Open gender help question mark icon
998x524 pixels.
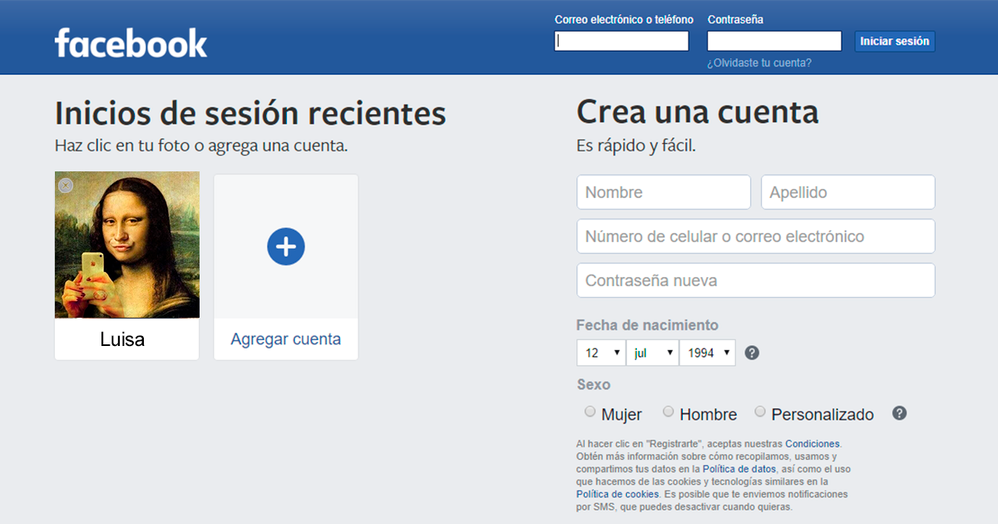(x=899, y=413)
